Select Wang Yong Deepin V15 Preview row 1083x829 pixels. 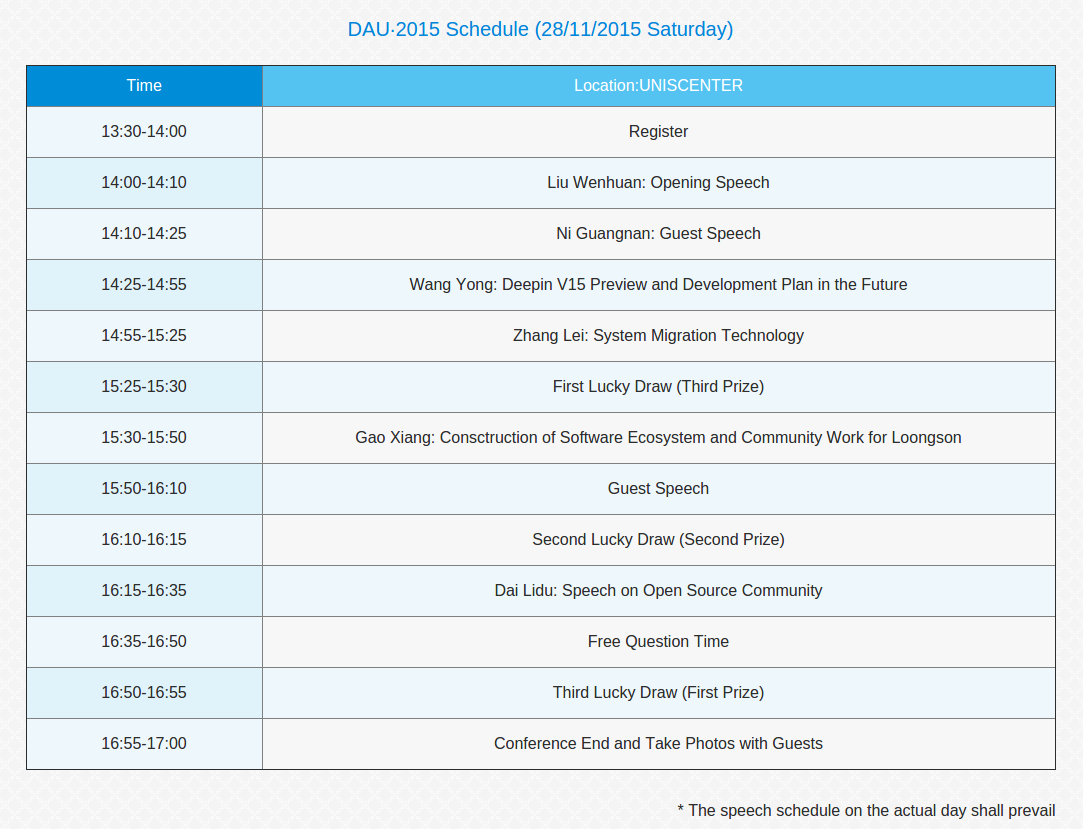click(x=659, y=285)
